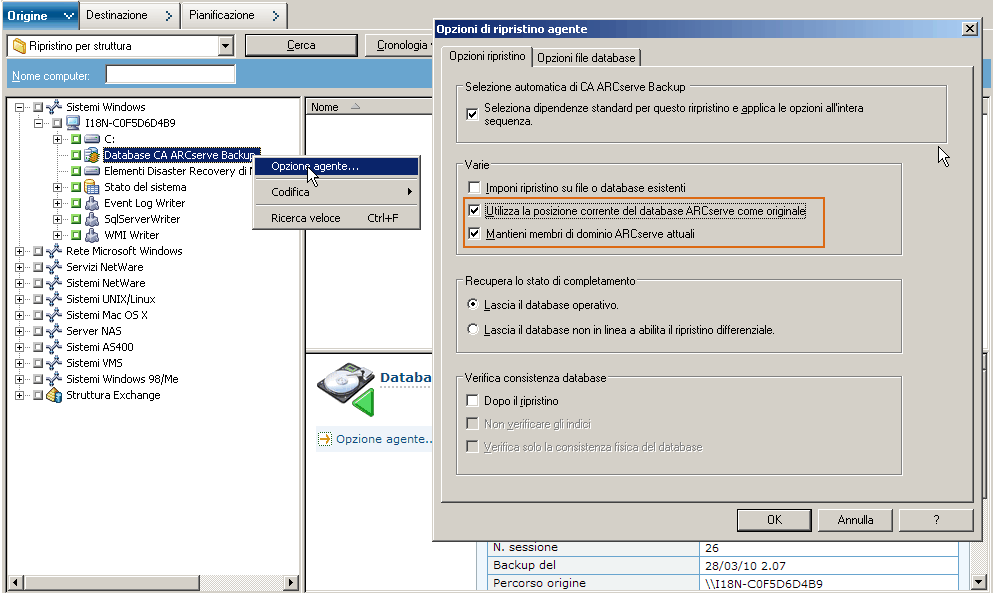
Task: Expand the Rete Microsoft Windows node
Action: pos(20,251)
